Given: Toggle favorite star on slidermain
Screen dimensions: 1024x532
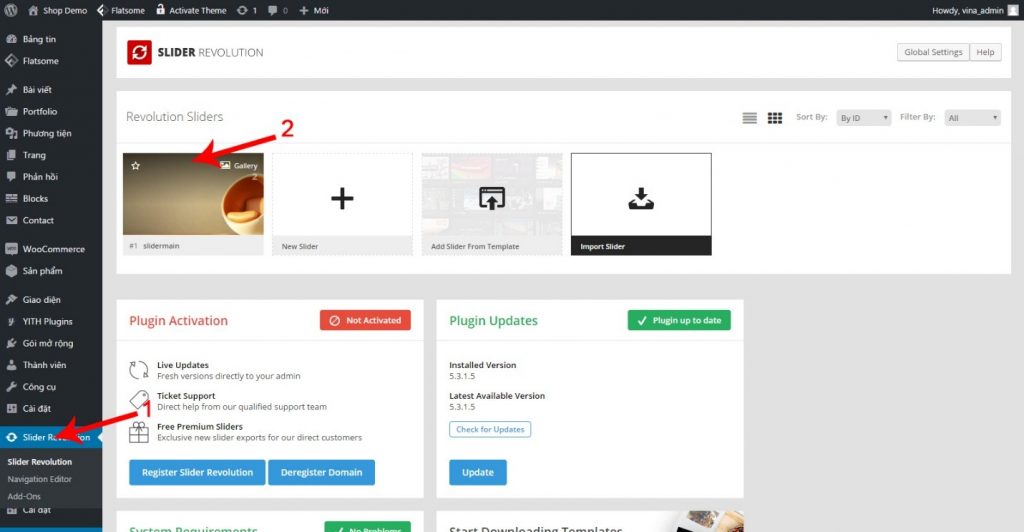Looking at the screenshot, I should pos(135,166).
